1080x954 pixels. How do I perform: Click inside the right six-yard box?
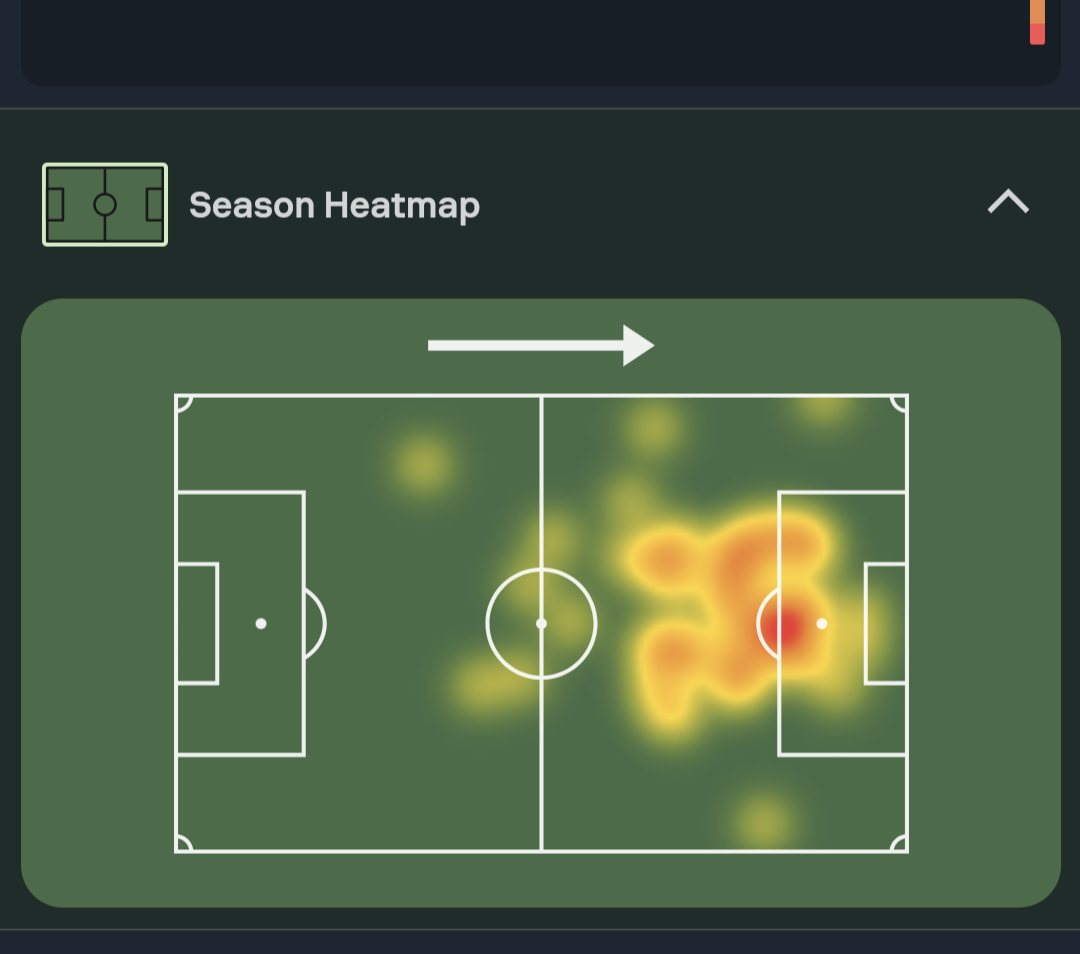(886, 623)
